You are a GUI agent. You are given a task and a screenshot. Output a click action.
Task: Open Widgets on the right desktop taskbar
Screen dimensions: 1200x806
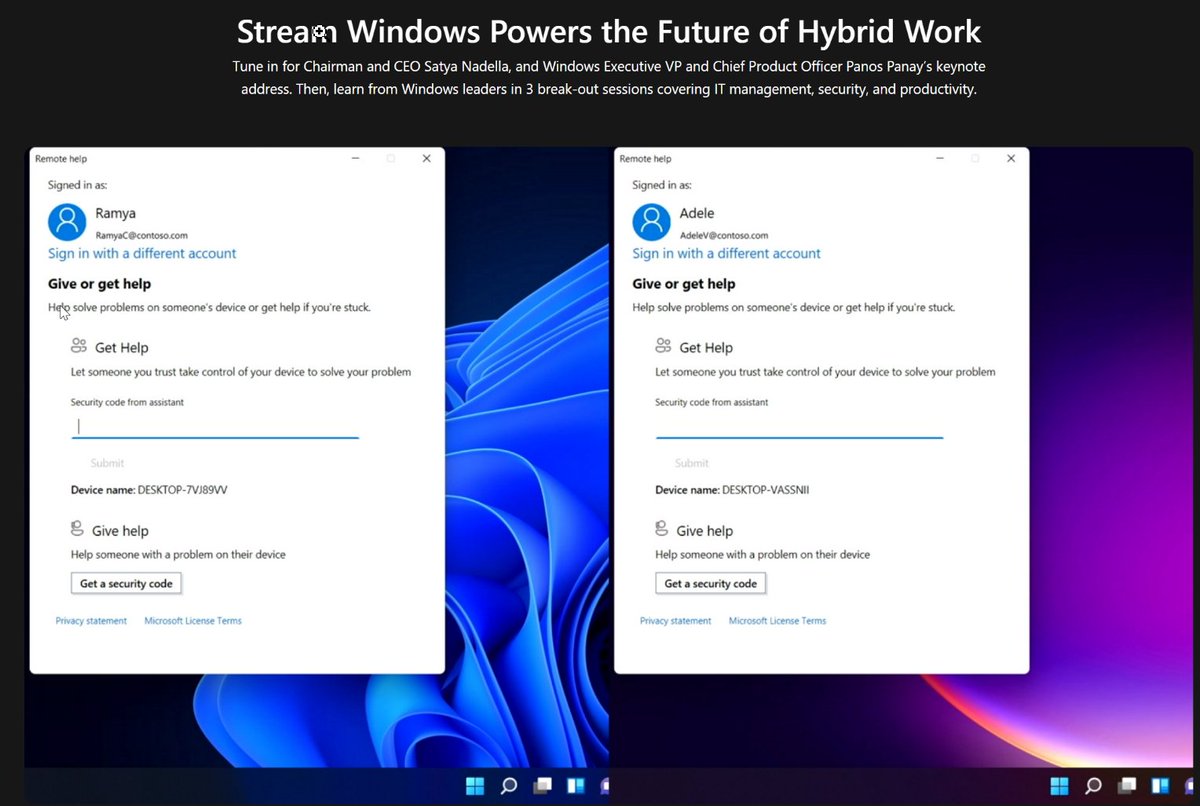[x=1162, y=785]
